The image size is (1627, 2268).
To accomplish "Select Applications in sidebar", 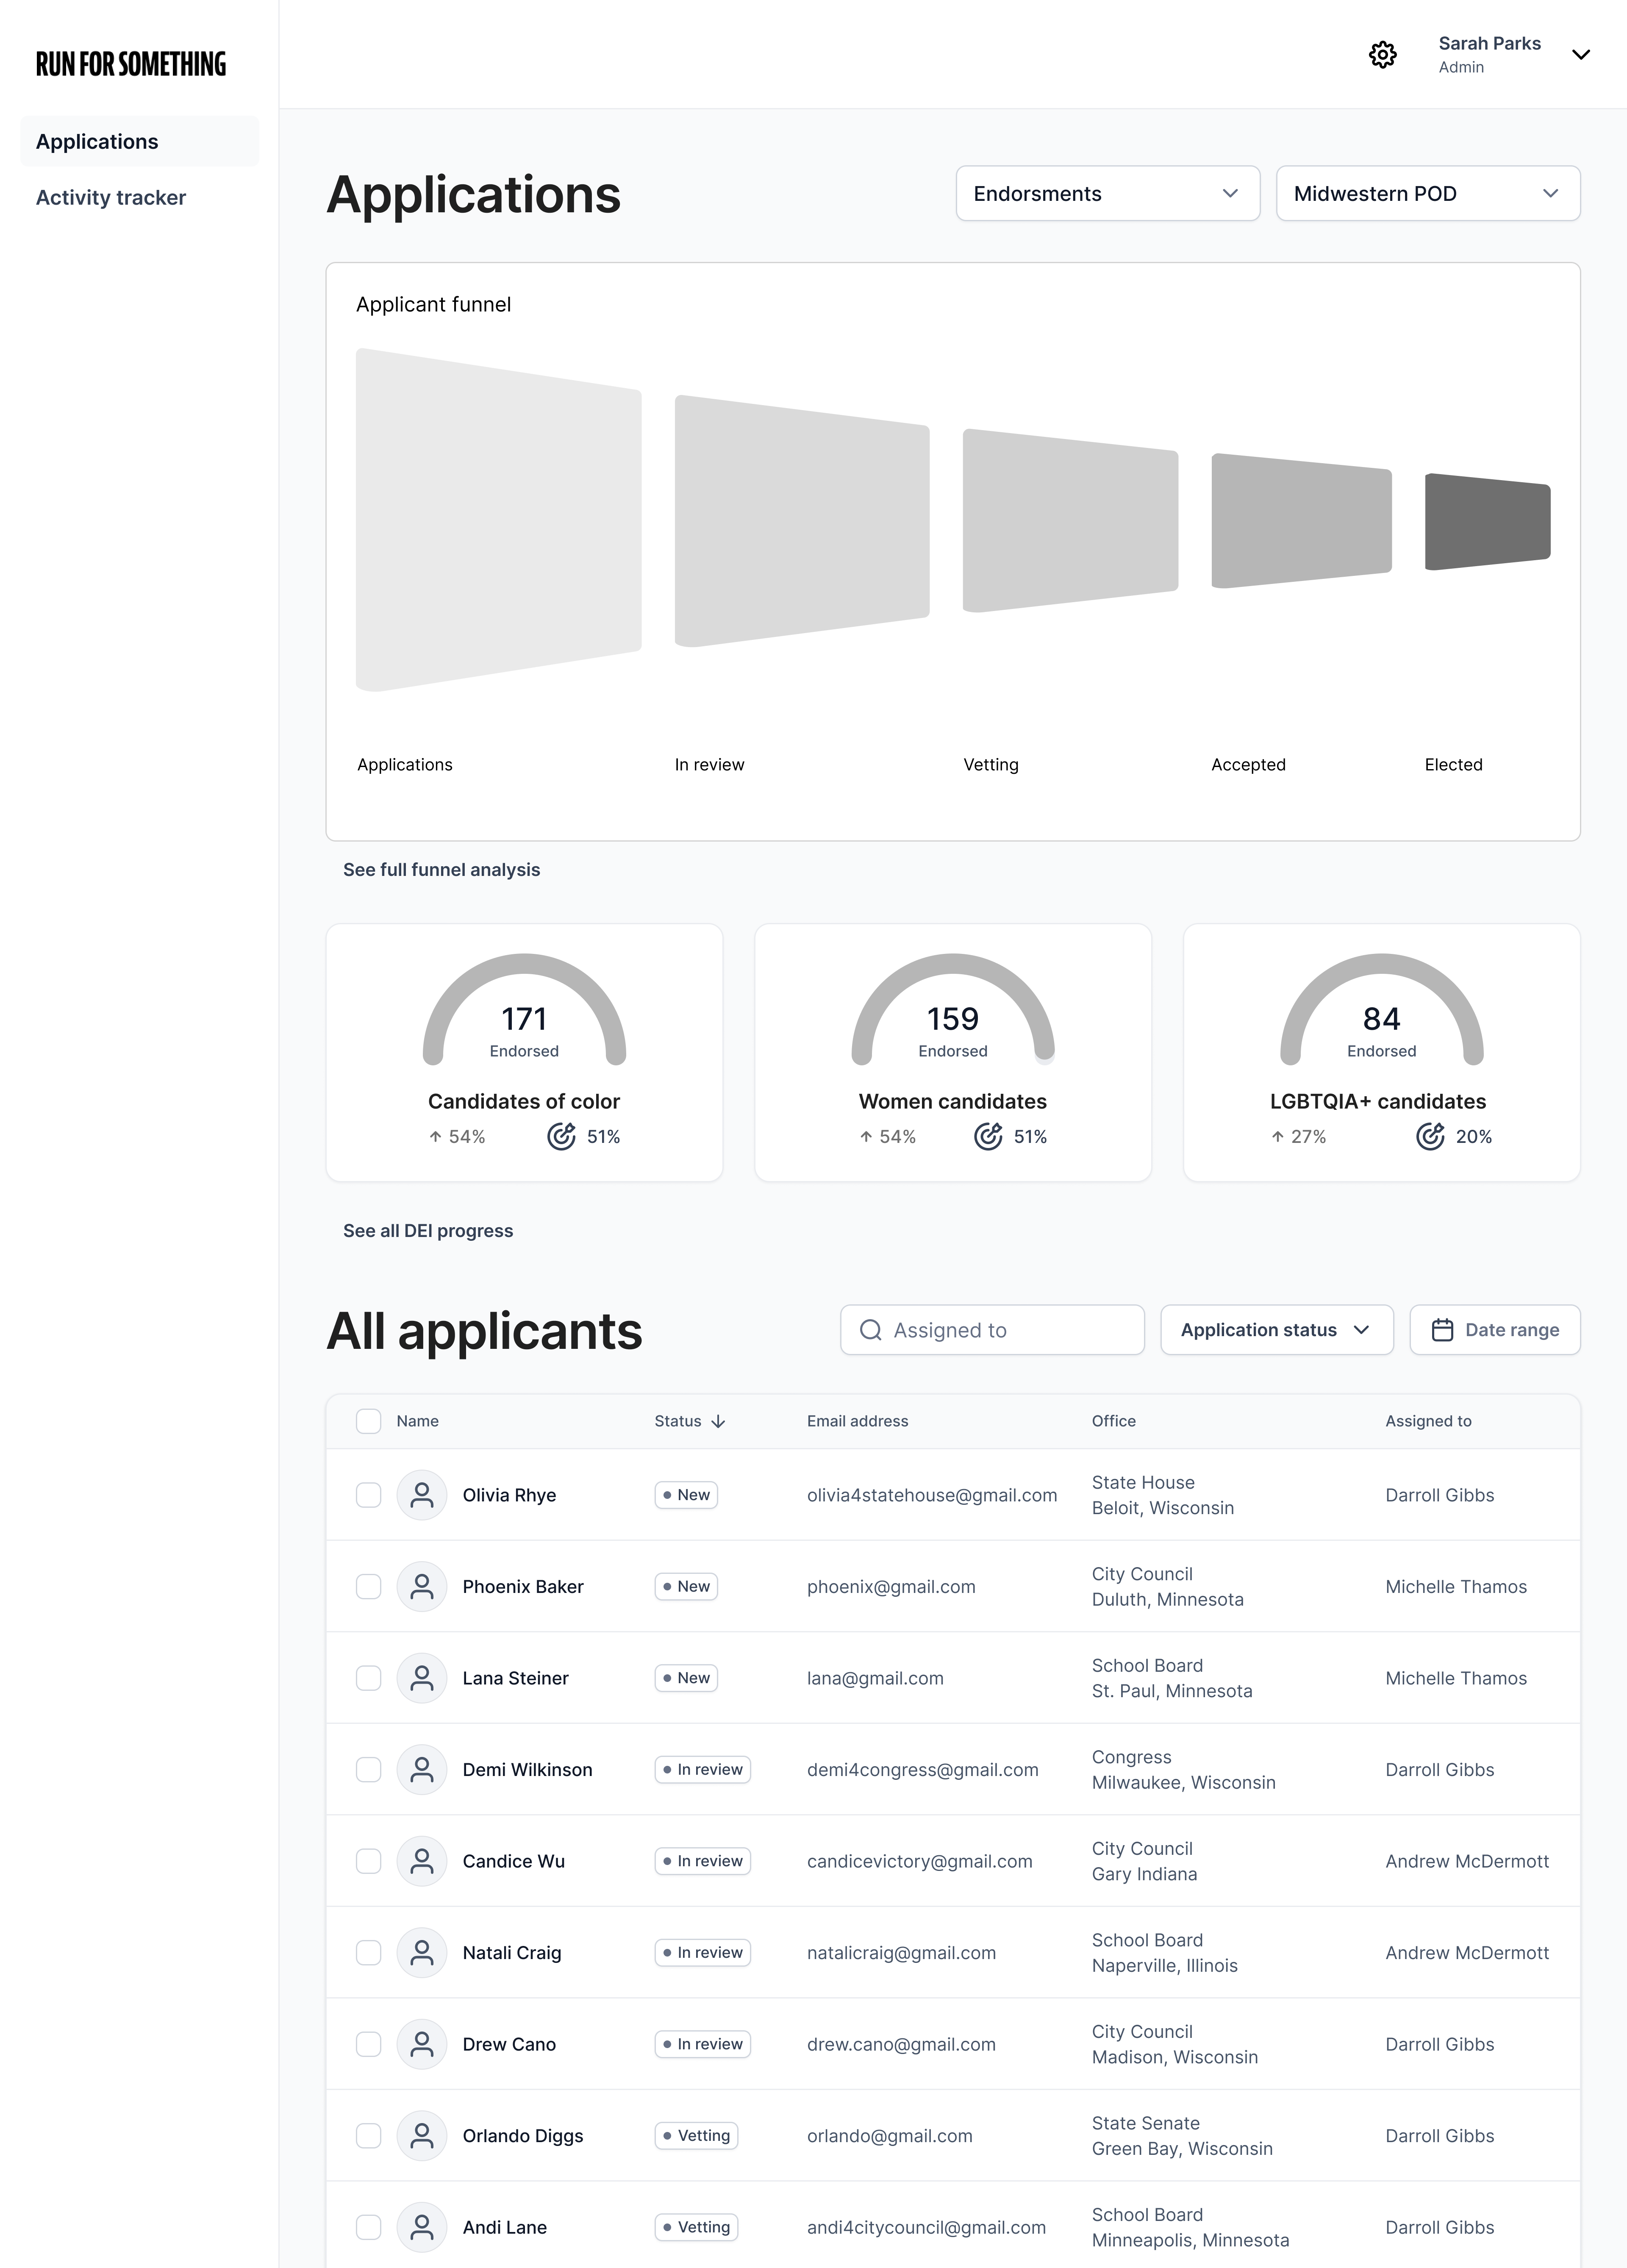I will (96, 141).
